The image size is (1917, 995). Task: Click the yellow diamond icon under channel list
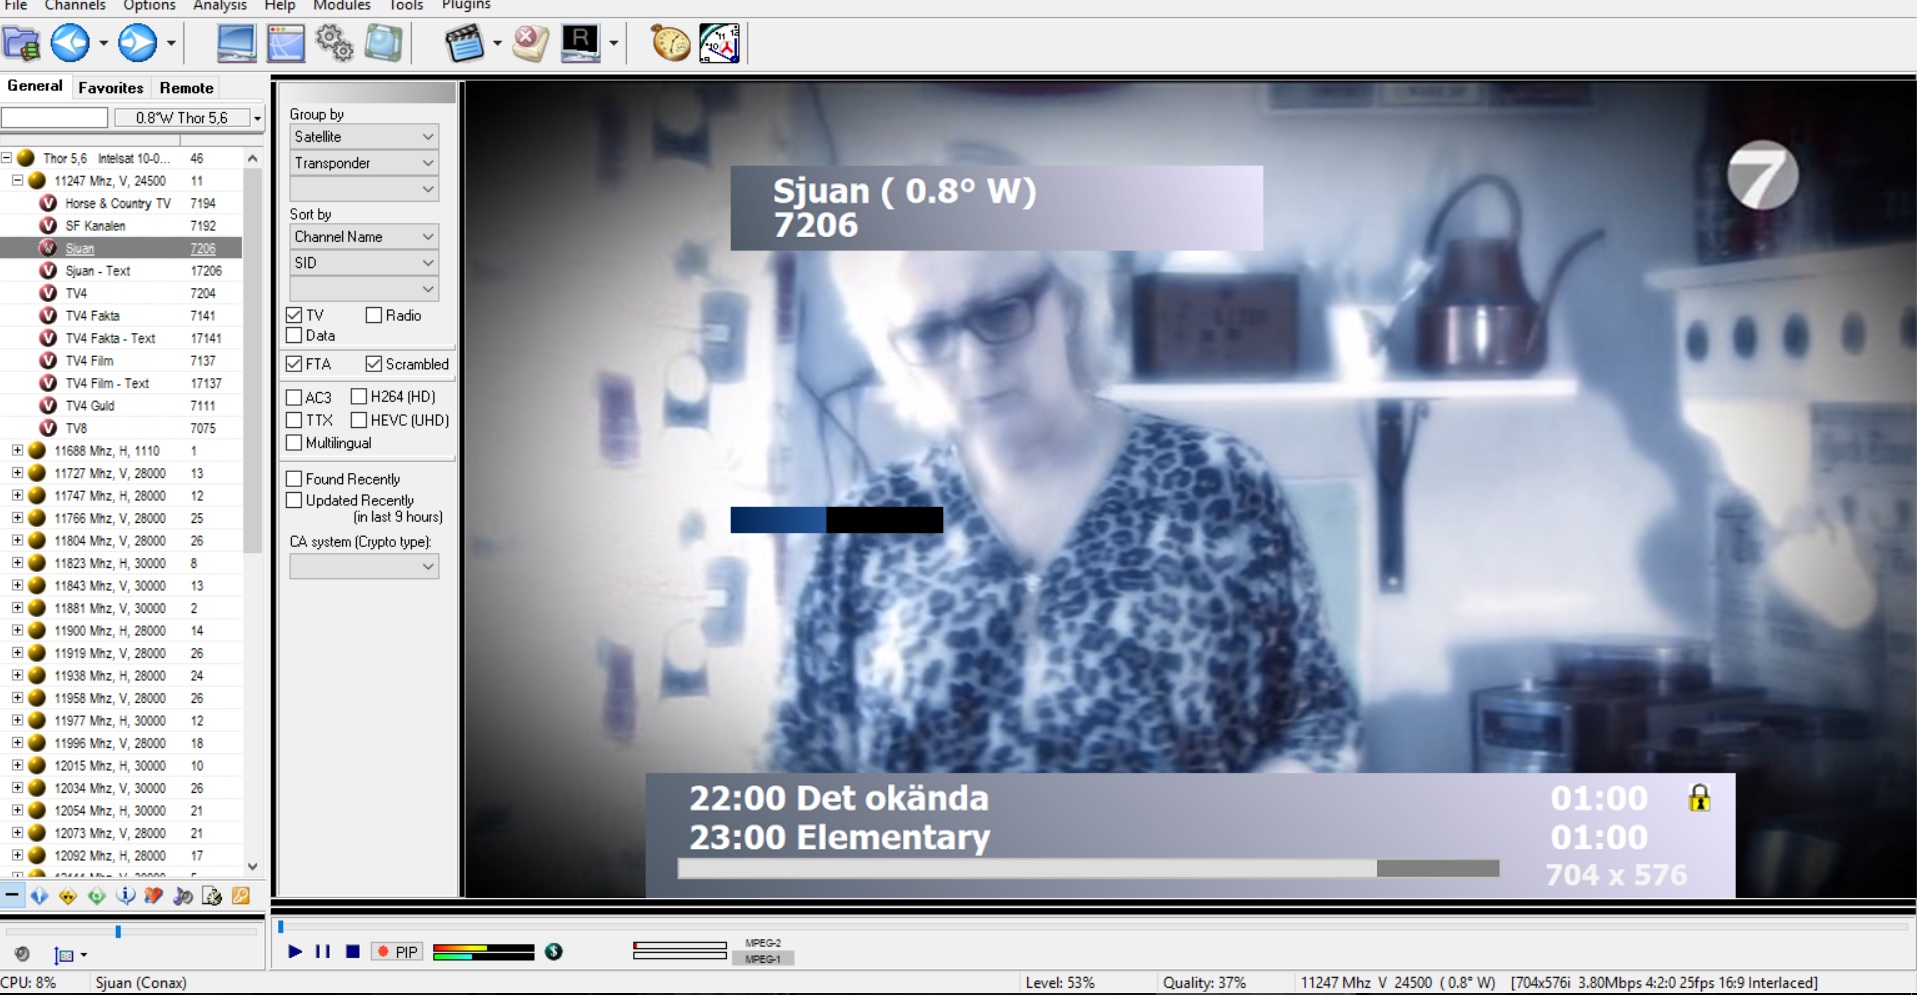68,896
